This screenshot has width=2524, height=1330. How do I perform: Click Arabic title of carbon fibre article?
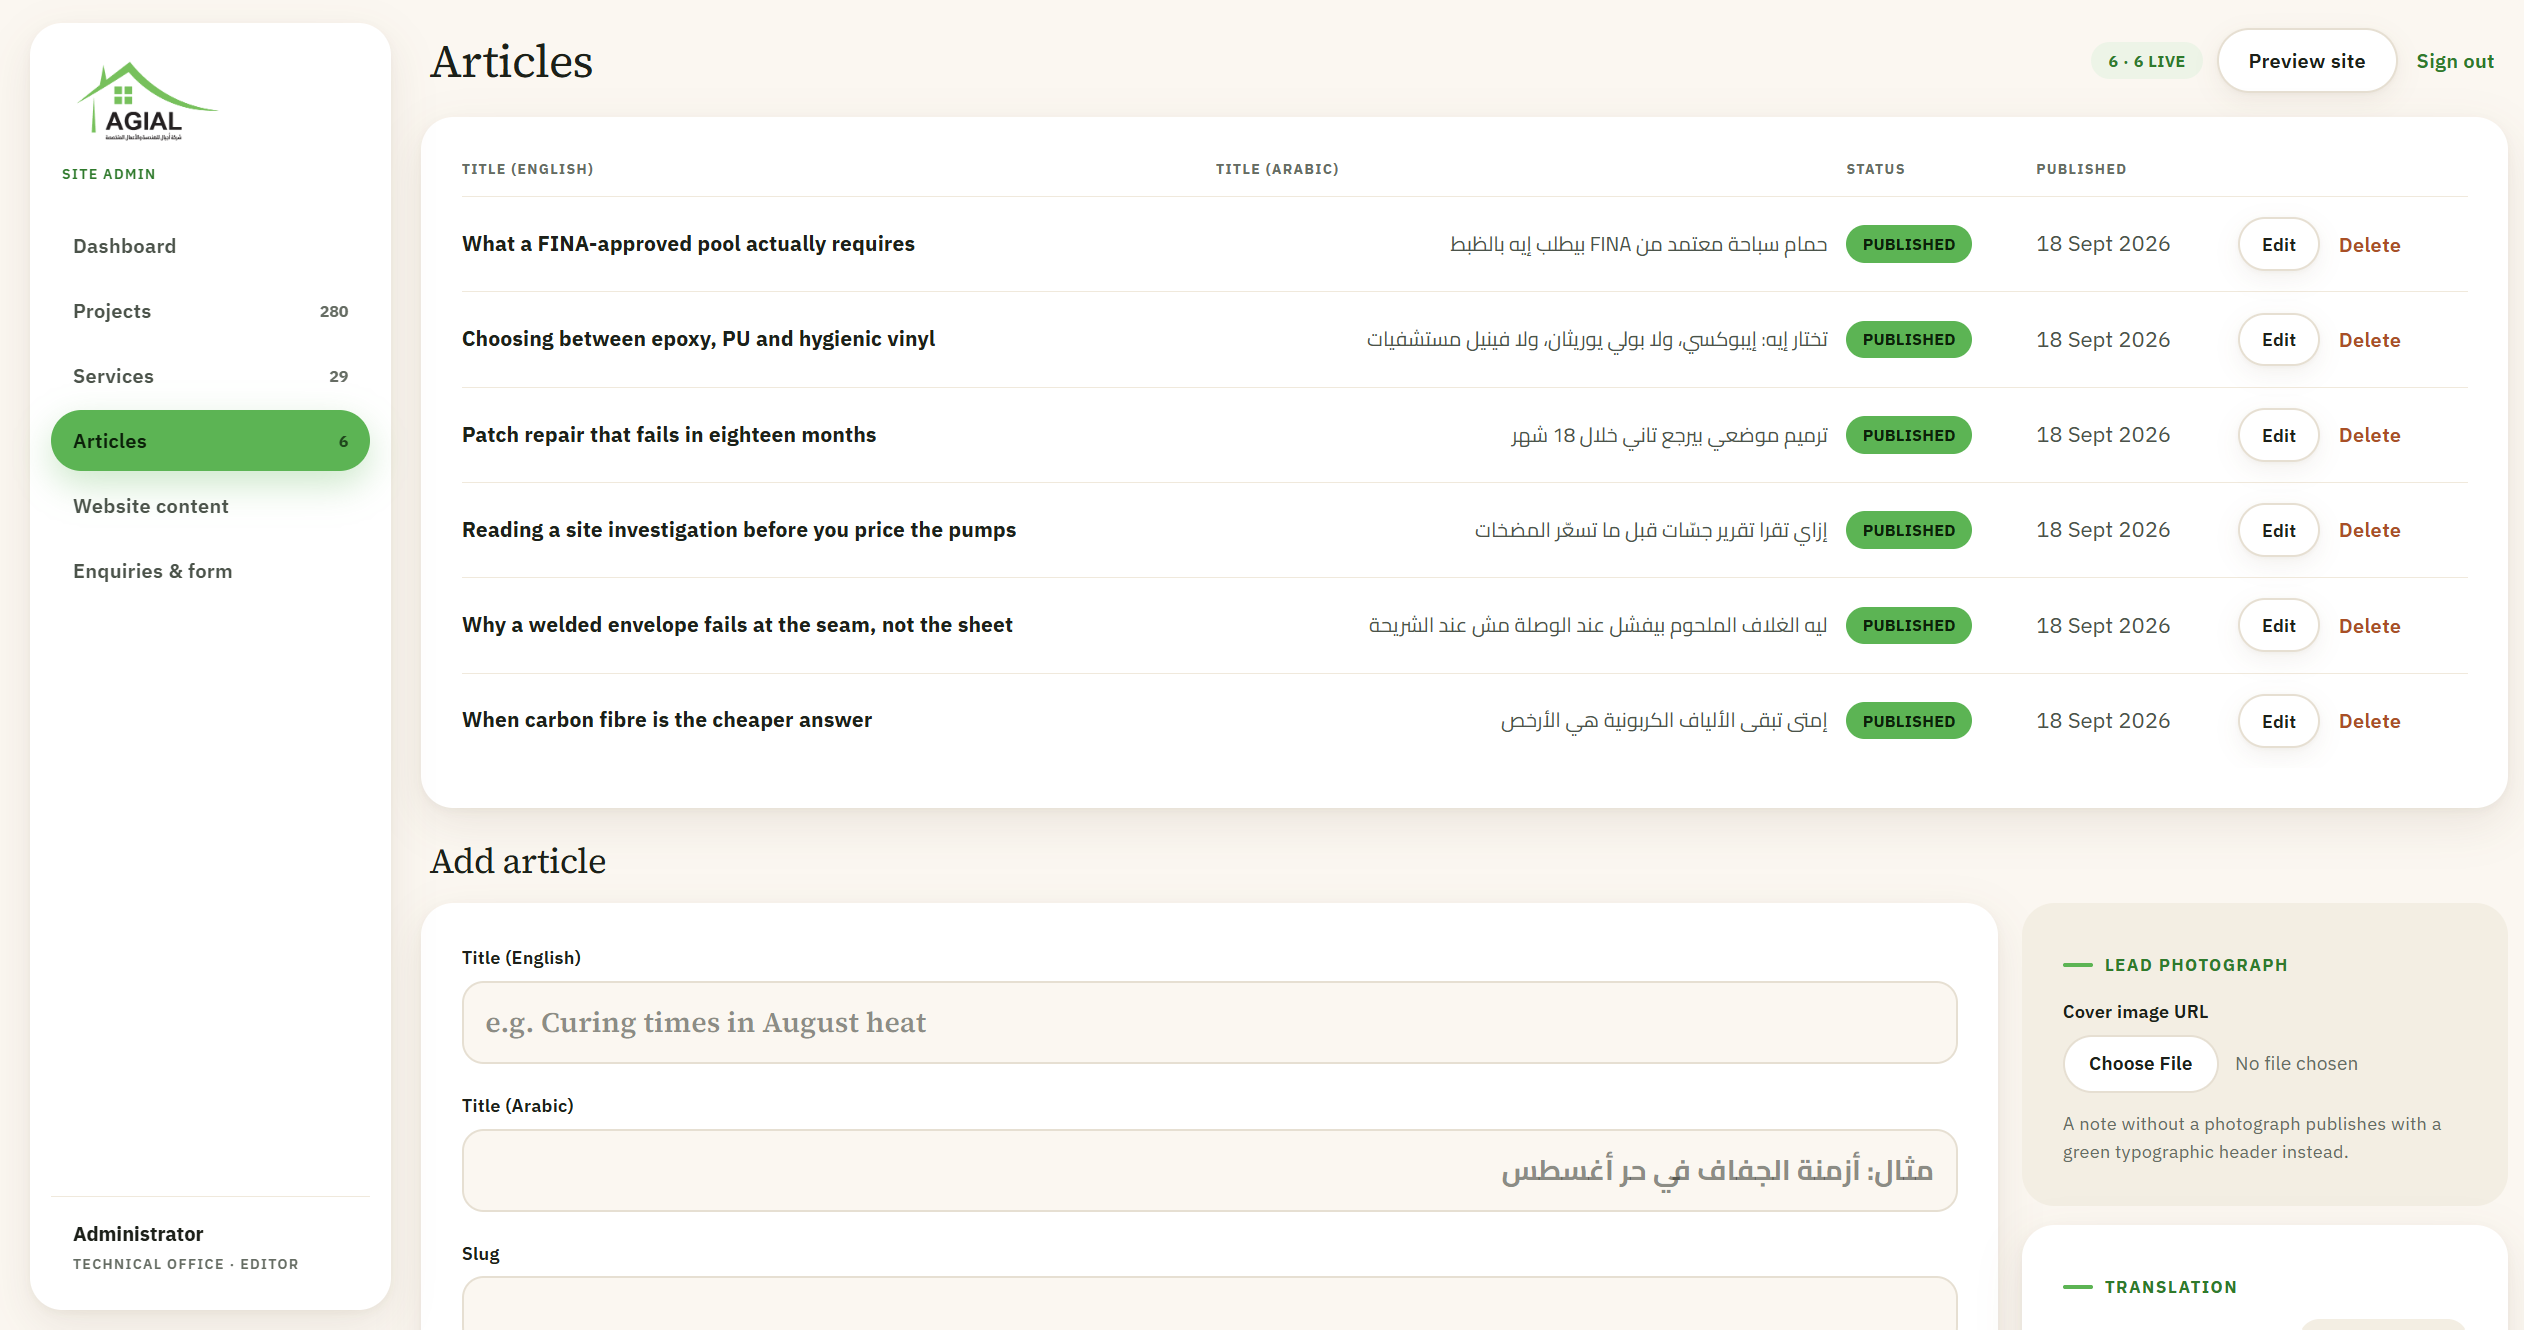click(1664, 721)
